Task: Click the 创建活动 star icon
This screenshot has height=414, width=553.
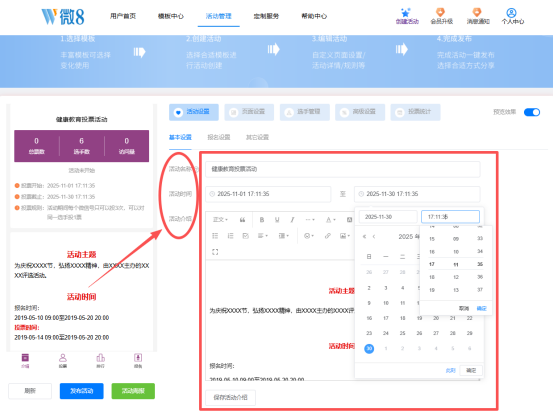Action: [406, 13]
